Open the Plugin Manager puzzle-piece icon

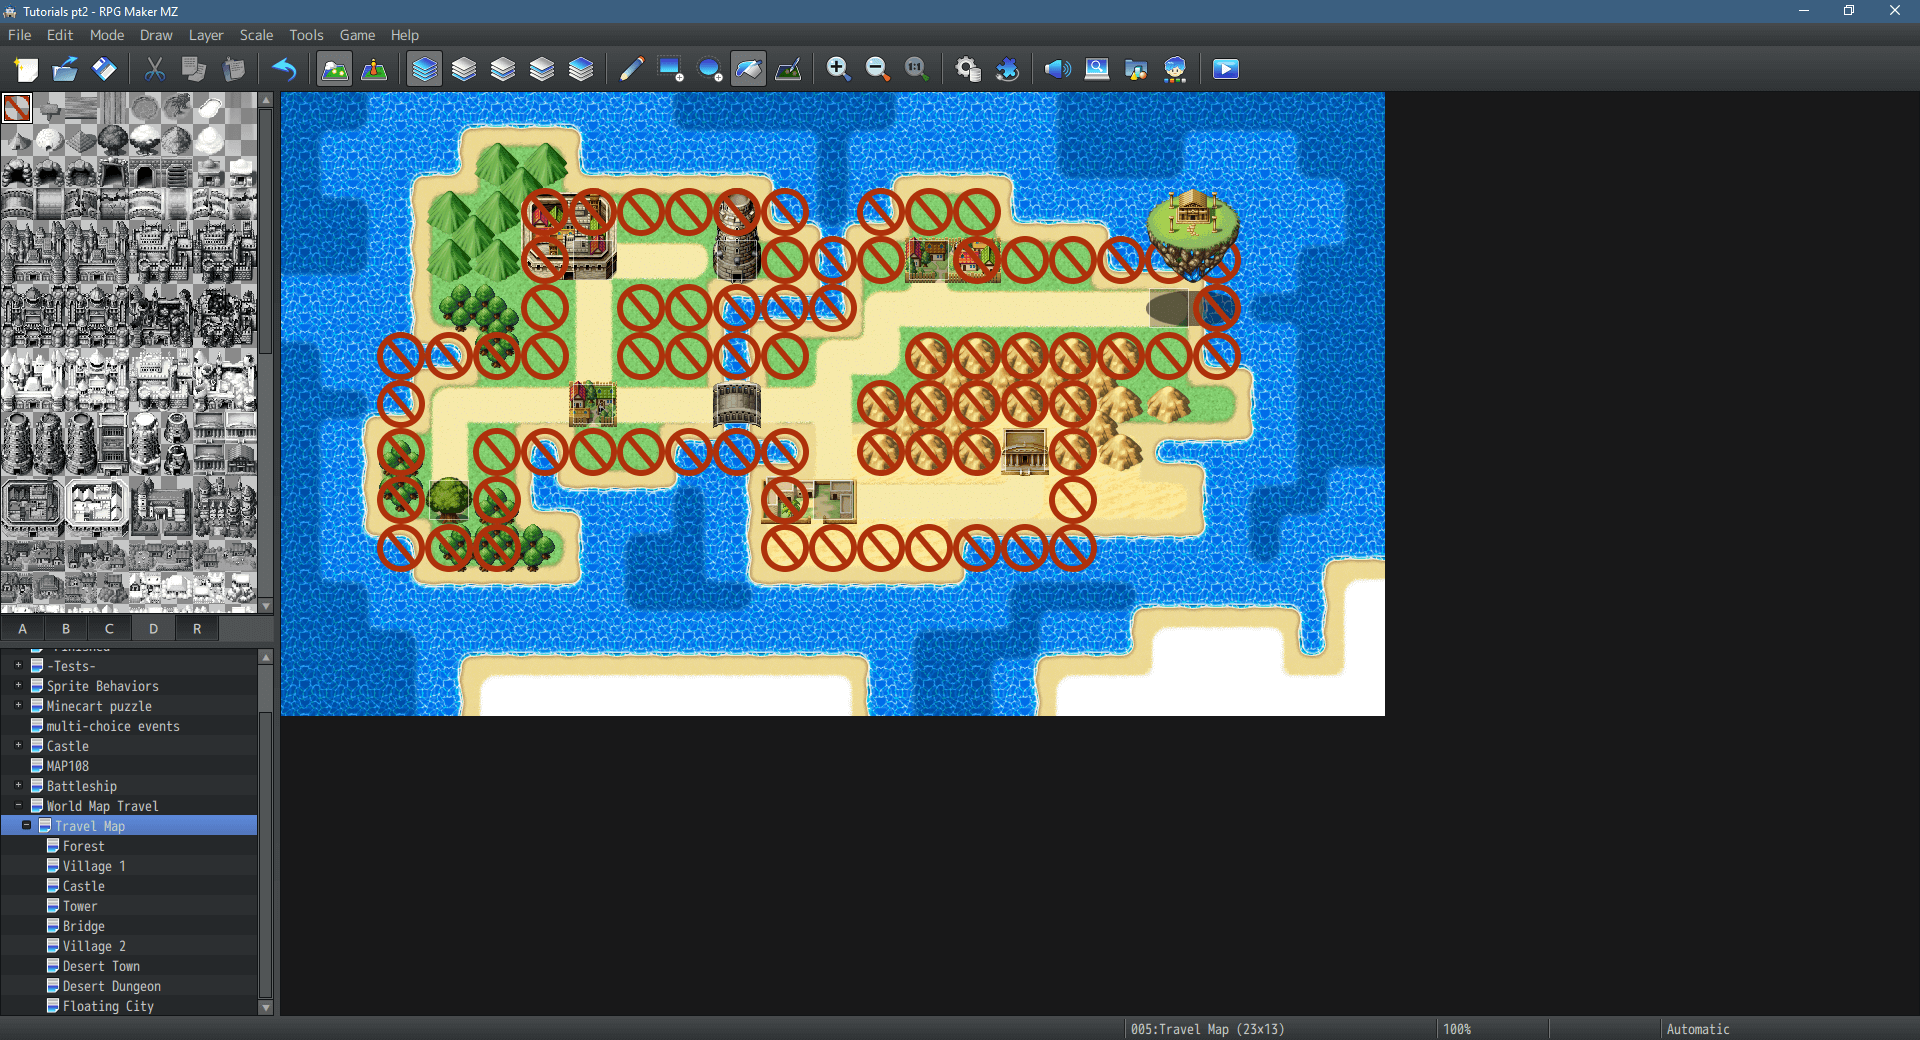[x=1007, y=69]
